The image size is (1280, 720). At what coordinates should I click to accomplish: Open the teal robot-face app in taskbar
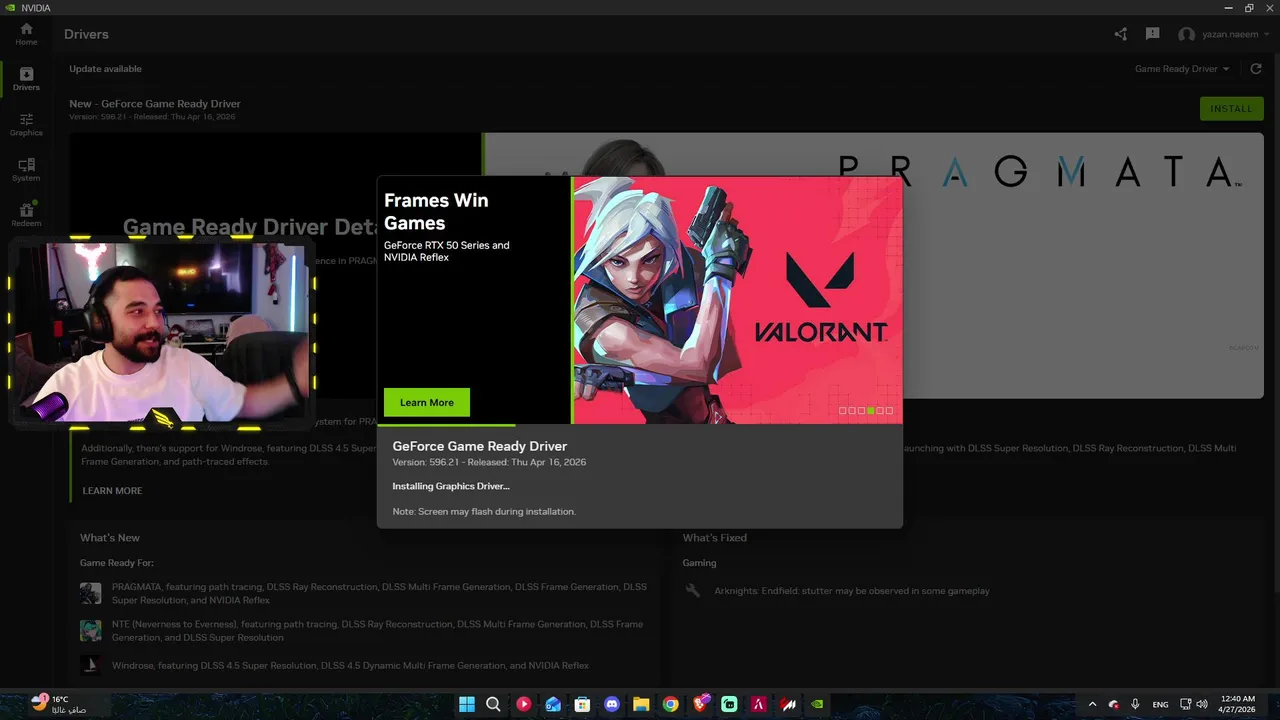730,704
